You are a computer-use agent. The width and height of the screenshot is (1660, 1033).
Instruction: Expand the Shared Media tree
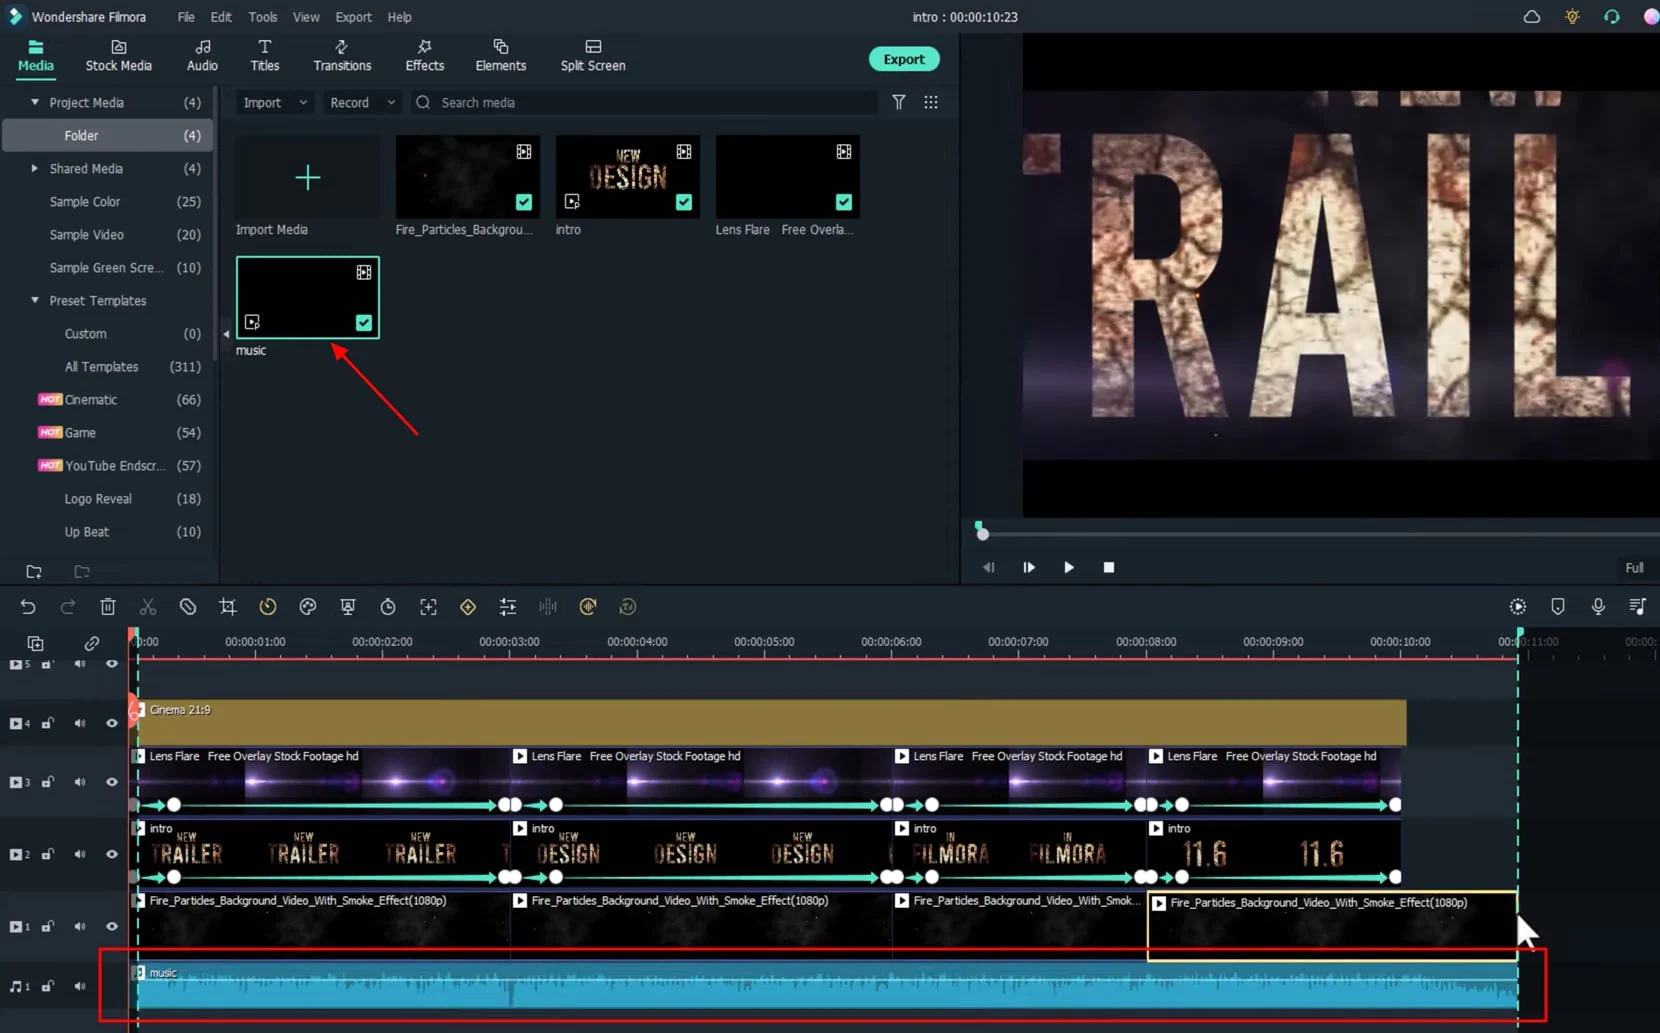point(35,168)
